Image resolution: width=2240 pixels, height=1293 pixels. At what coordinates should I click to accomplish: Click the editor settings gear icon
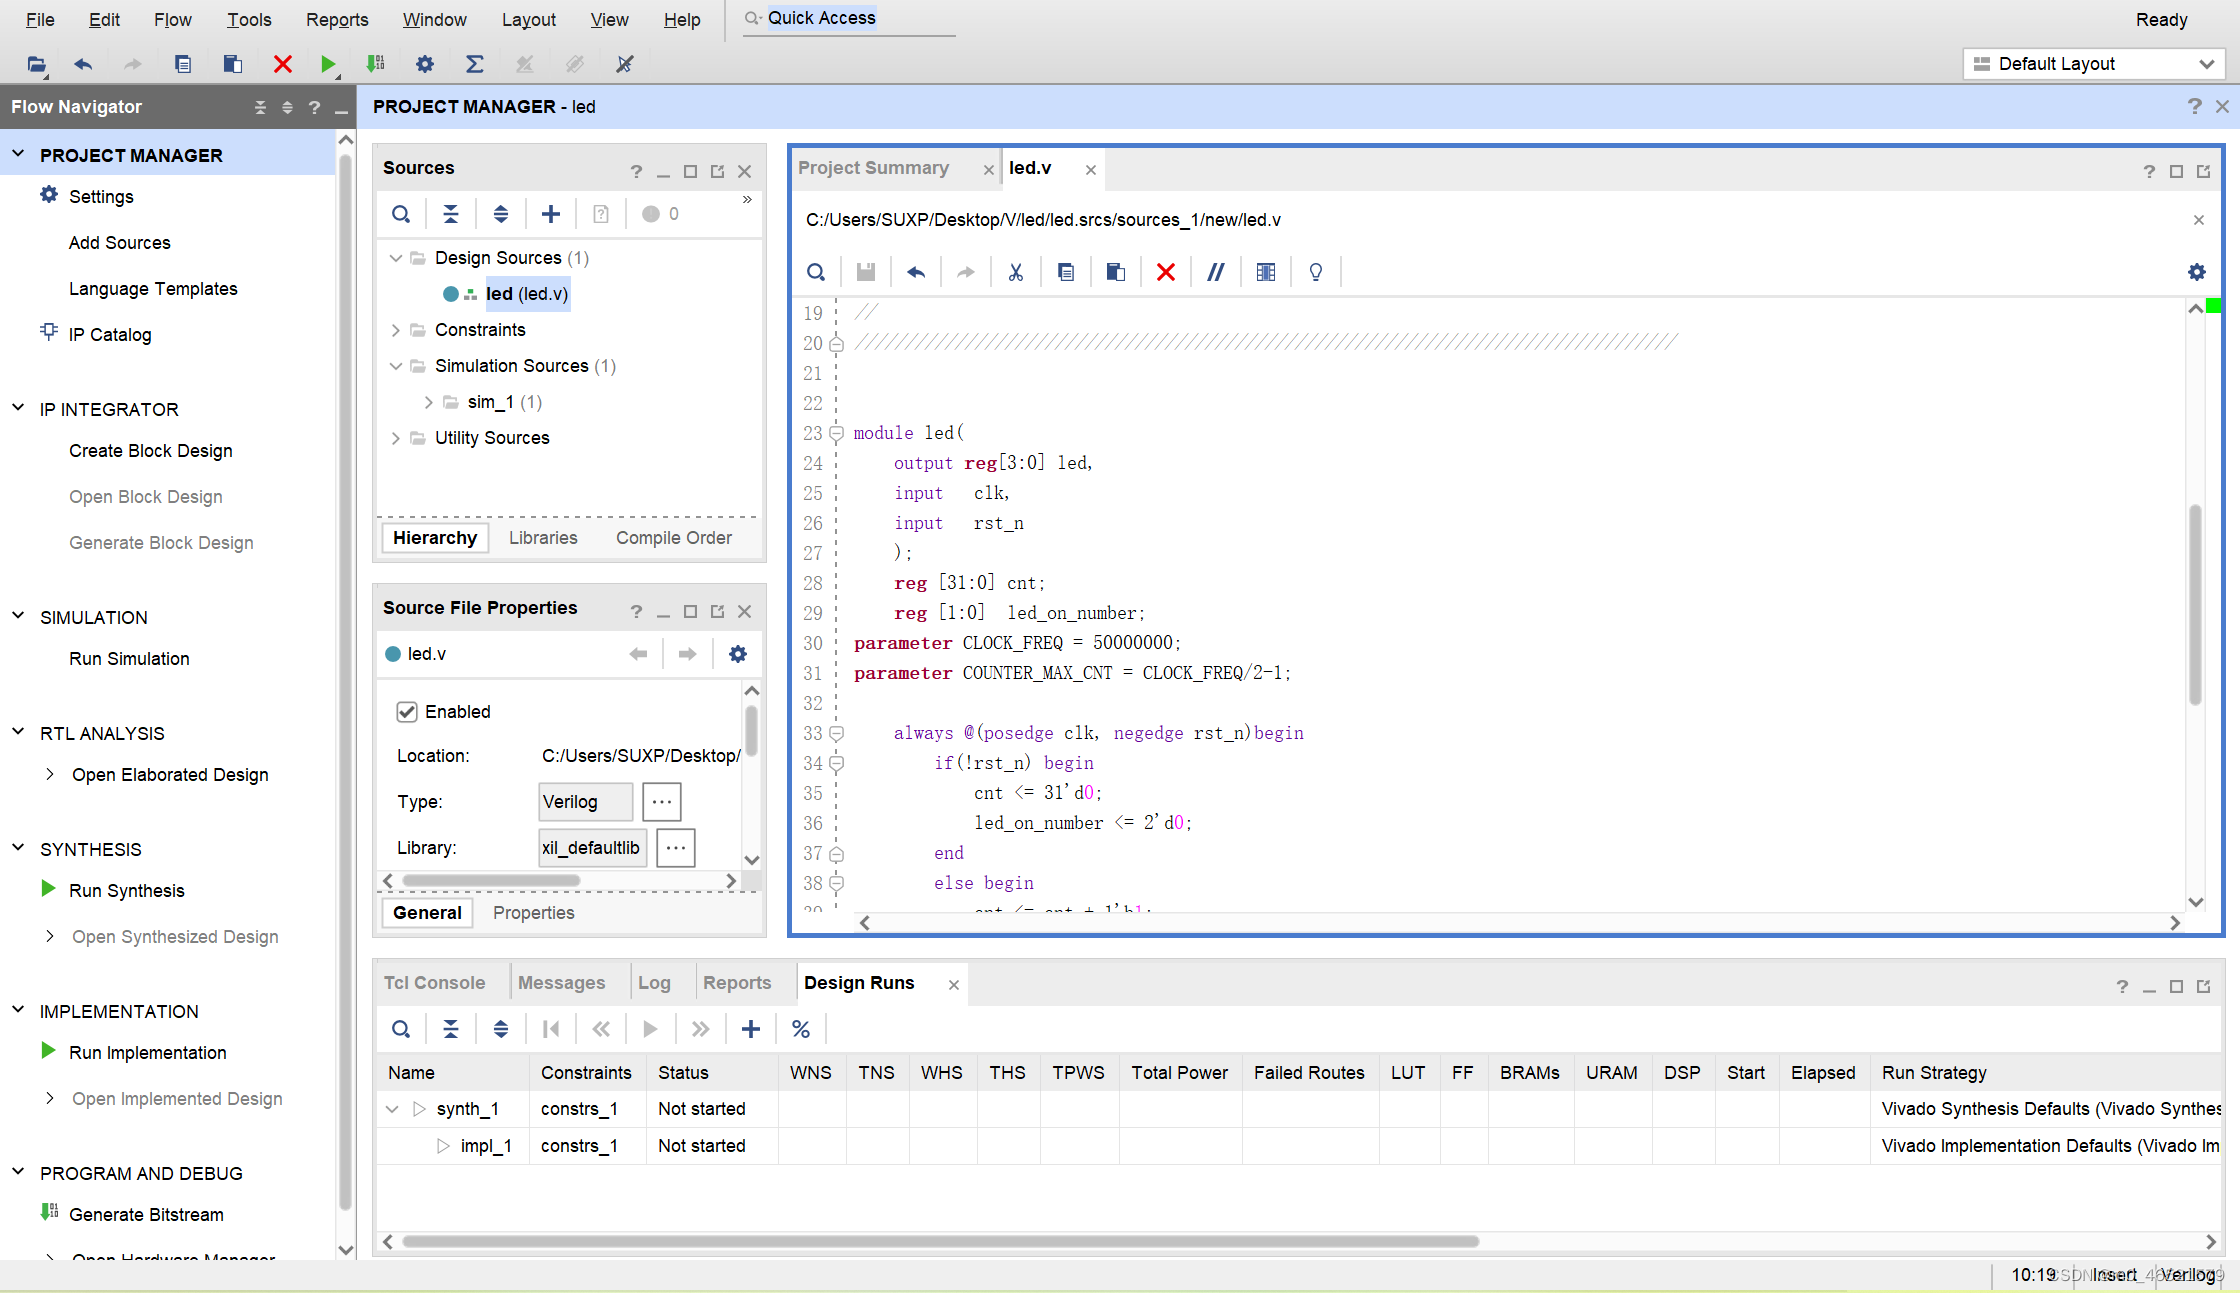(x=2197, y=272)
